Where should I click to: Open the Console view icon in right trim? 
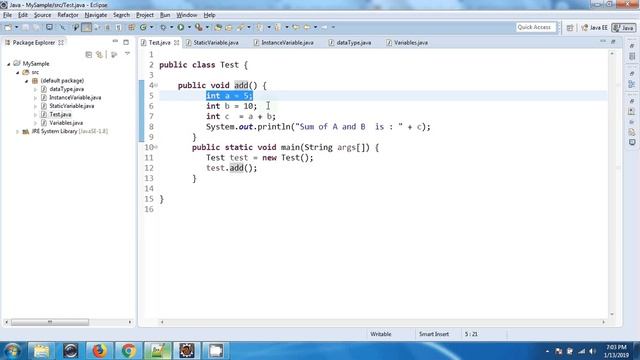click(x=632, y=142)
